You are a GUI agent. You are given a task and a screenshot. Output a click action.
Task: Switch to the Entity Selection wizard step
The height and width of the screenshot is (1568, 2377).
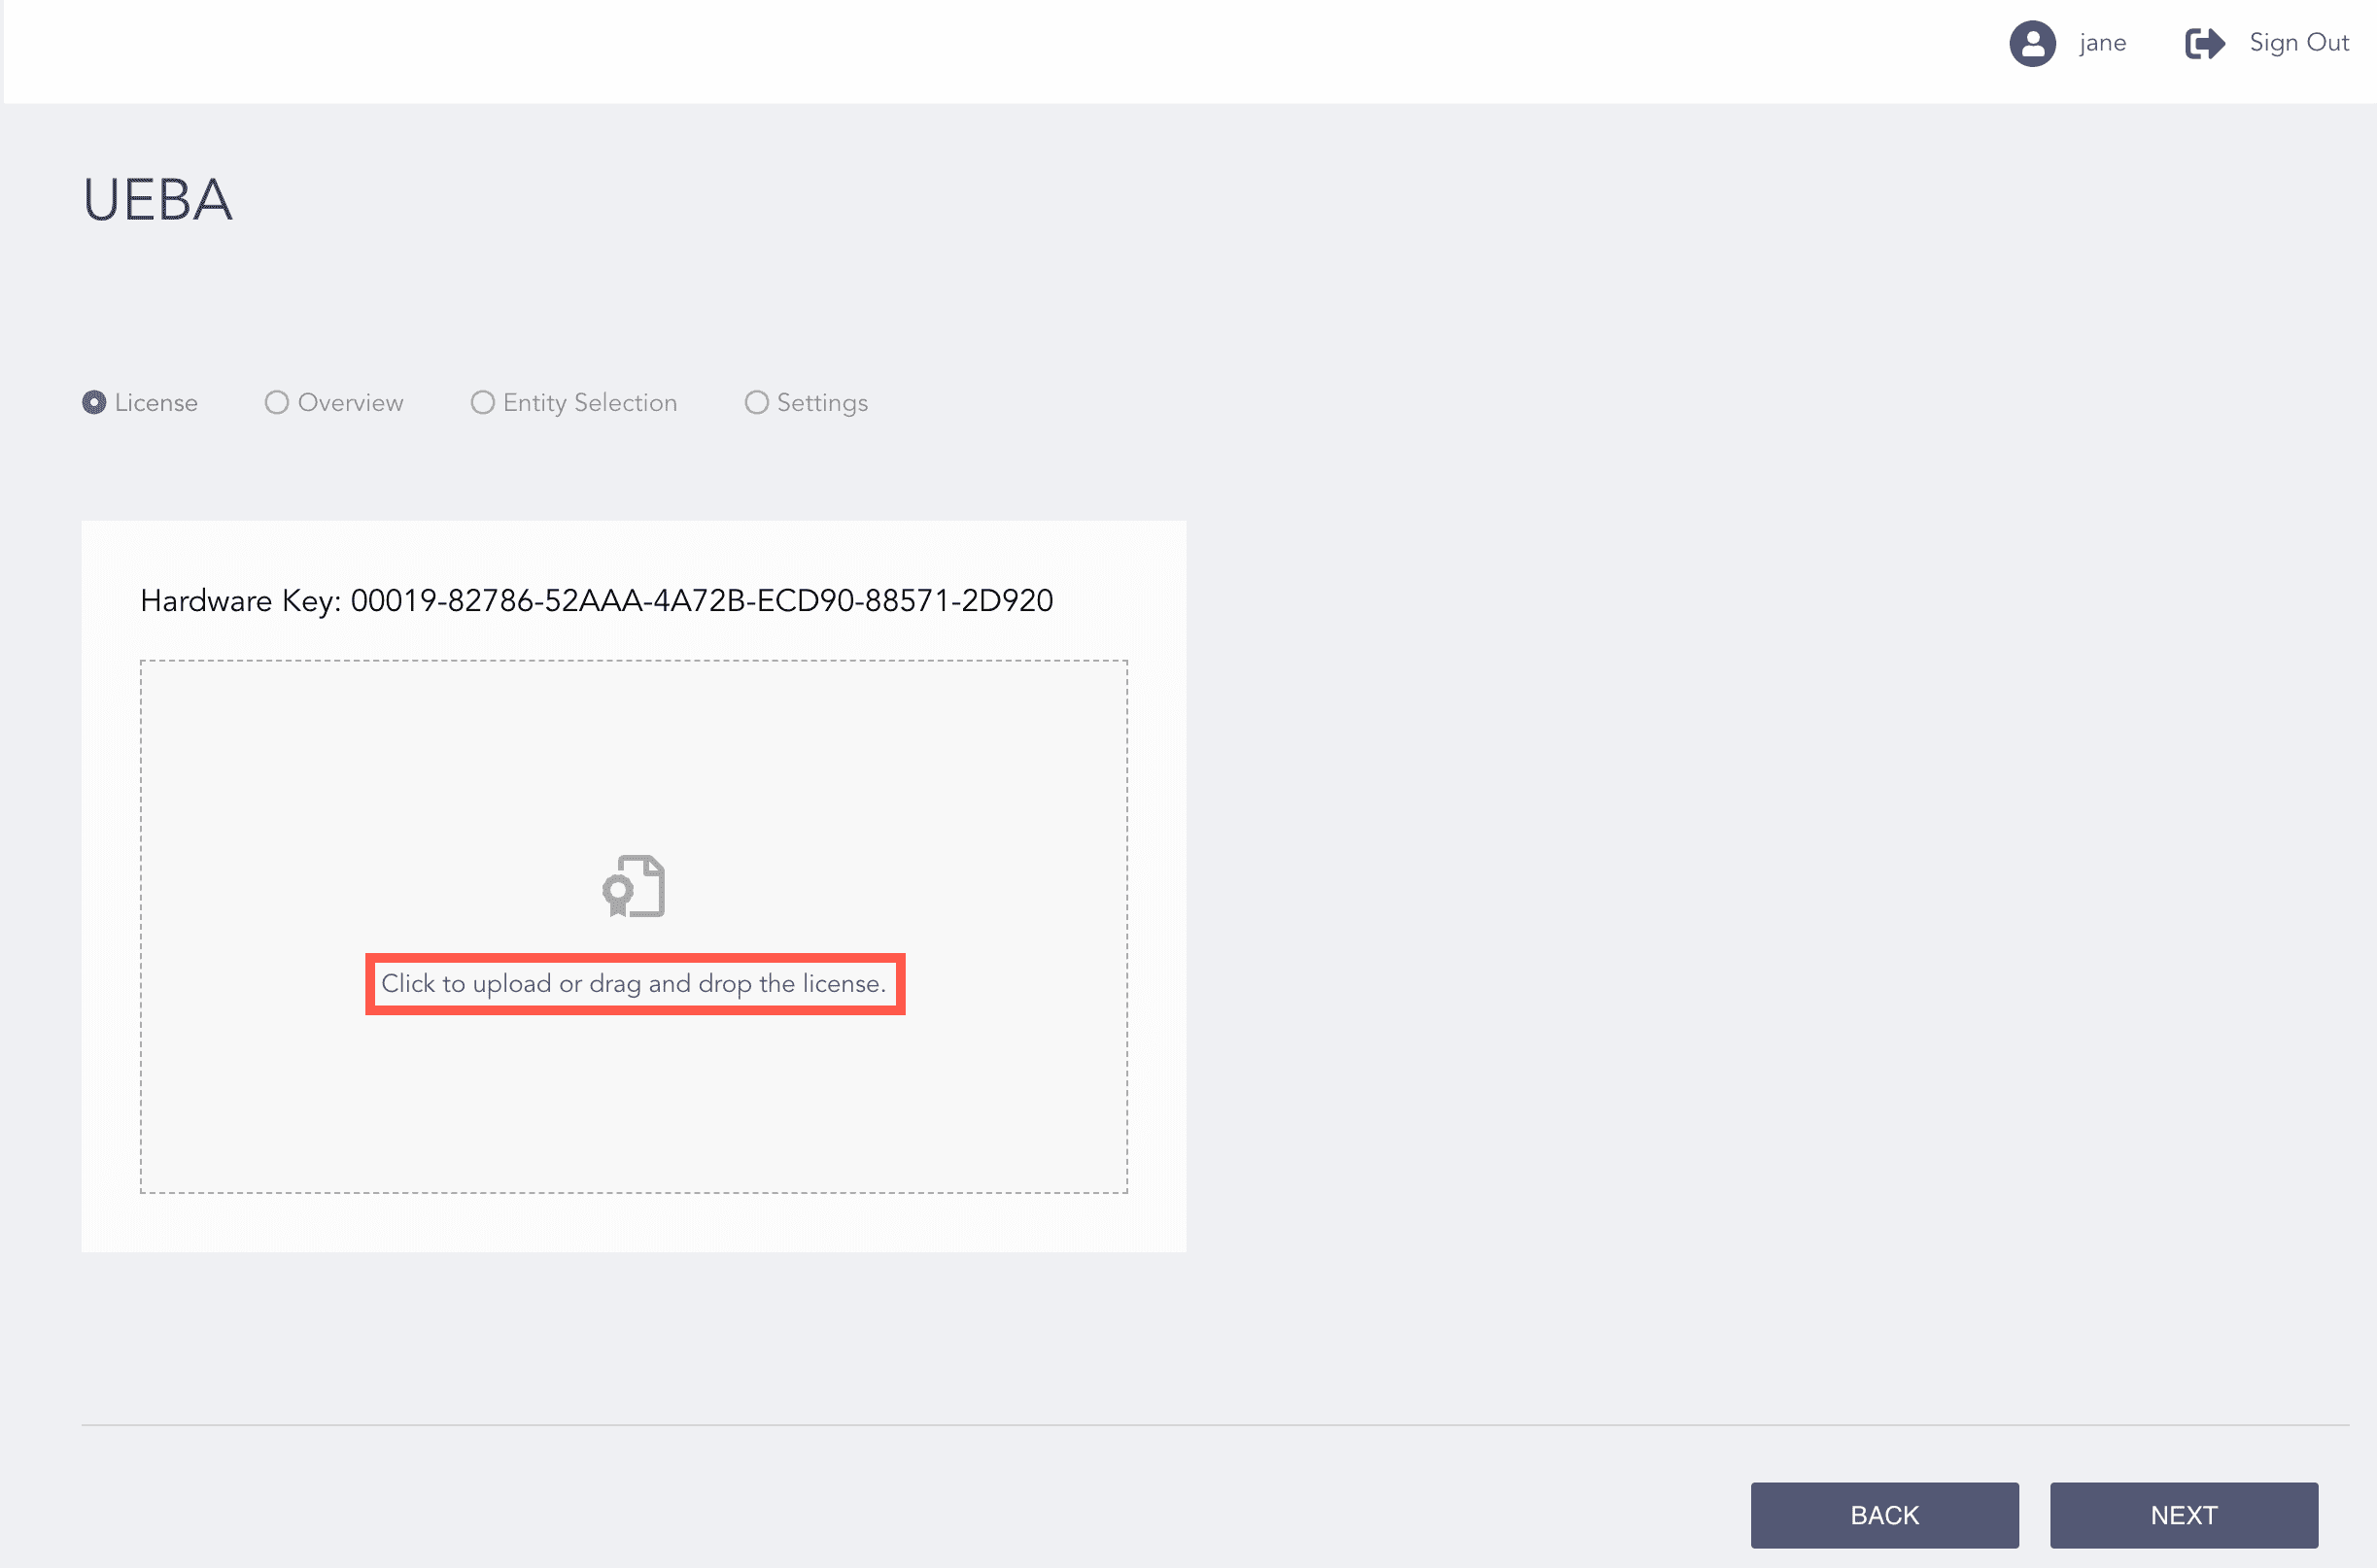coord(588,402)
